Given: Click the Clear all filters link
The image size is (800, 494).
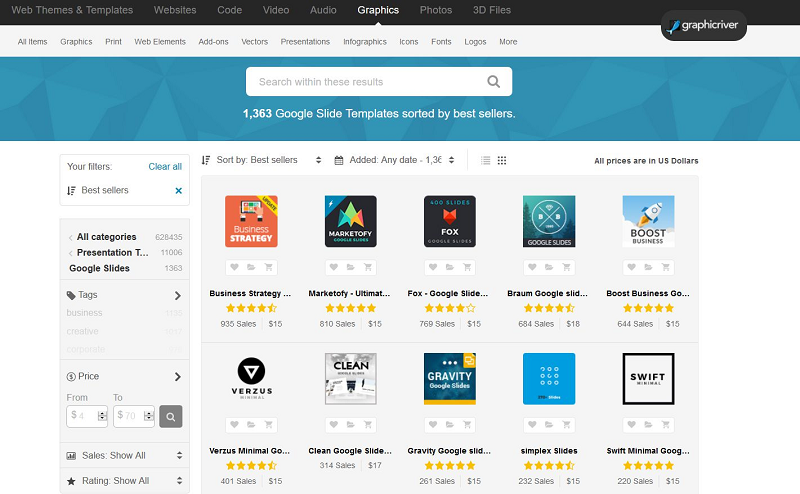Looking at the screenshot, I should pos(165,166).
